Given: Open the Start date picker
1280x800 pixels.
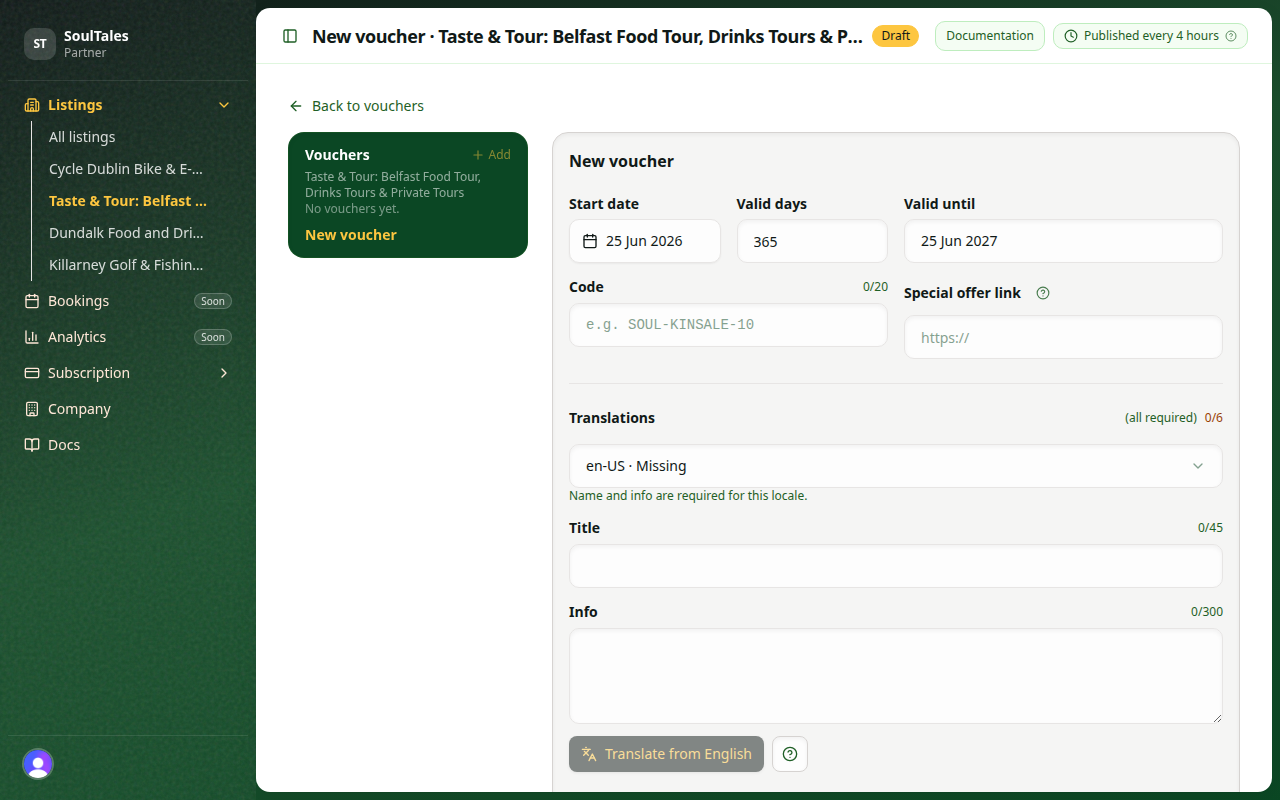Looking at the screenshot, I should click(x=645, y=241).
